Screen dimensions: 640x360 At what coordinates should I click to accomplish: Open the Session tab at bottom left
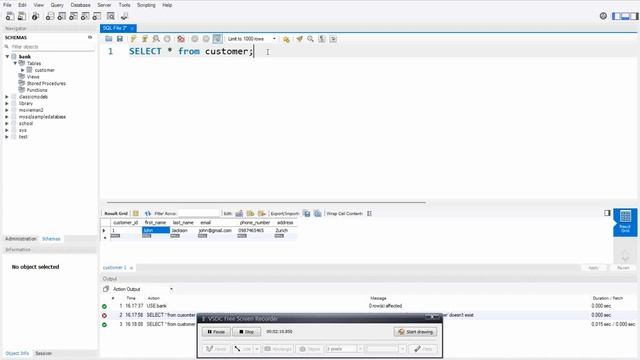tap(43, 353)
